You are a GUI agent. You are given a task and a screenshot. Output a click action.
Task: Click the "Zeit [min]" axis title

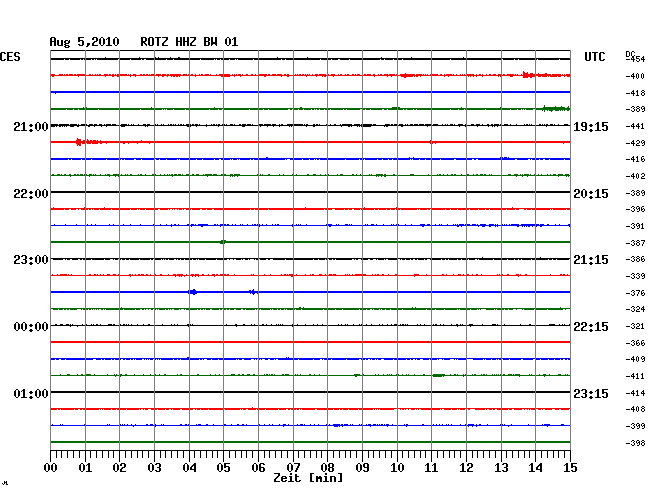(x=308, y=478)
